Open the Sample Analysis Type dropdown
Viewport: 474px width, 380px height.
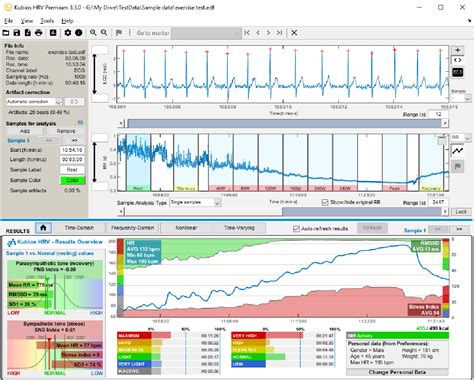(x=195, y=202)
